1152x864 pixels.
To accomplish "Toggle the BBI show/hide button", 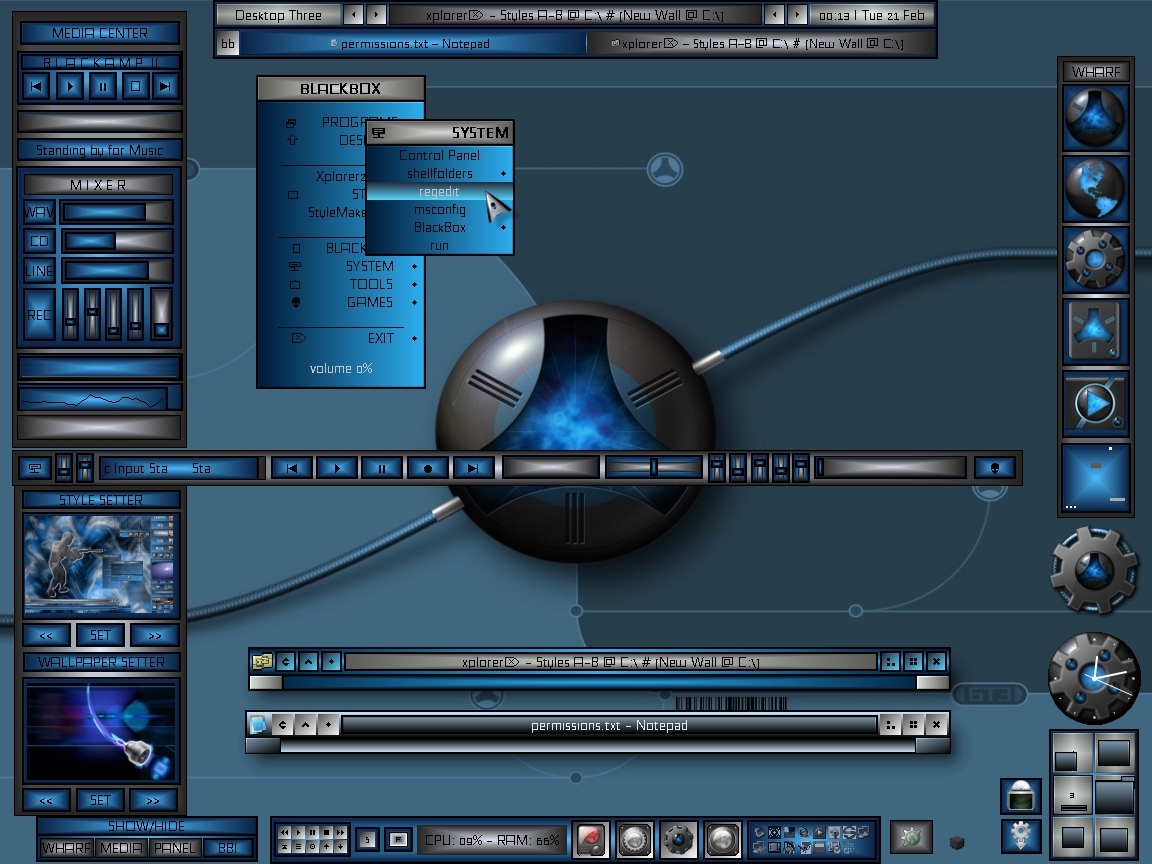I will [x=228, y=848].
